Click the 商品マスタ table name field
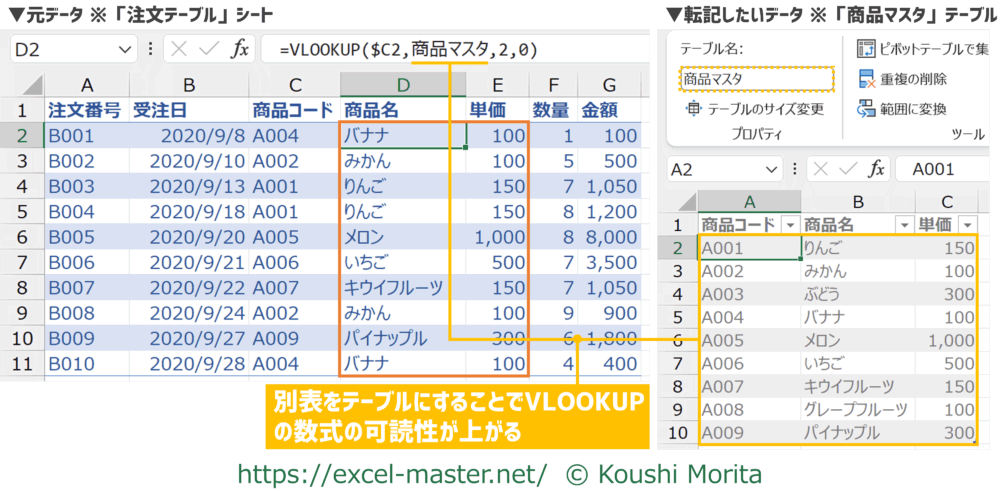Viewport: 1000px width, 491px height. tap(755, 78)
